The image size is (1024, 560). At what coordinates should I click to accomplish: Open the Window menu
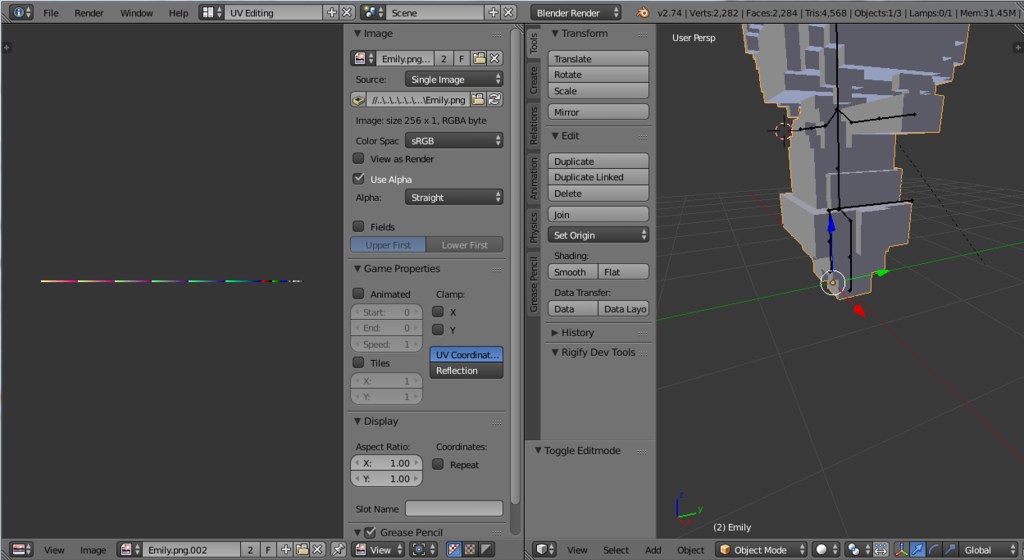point(136,12)
